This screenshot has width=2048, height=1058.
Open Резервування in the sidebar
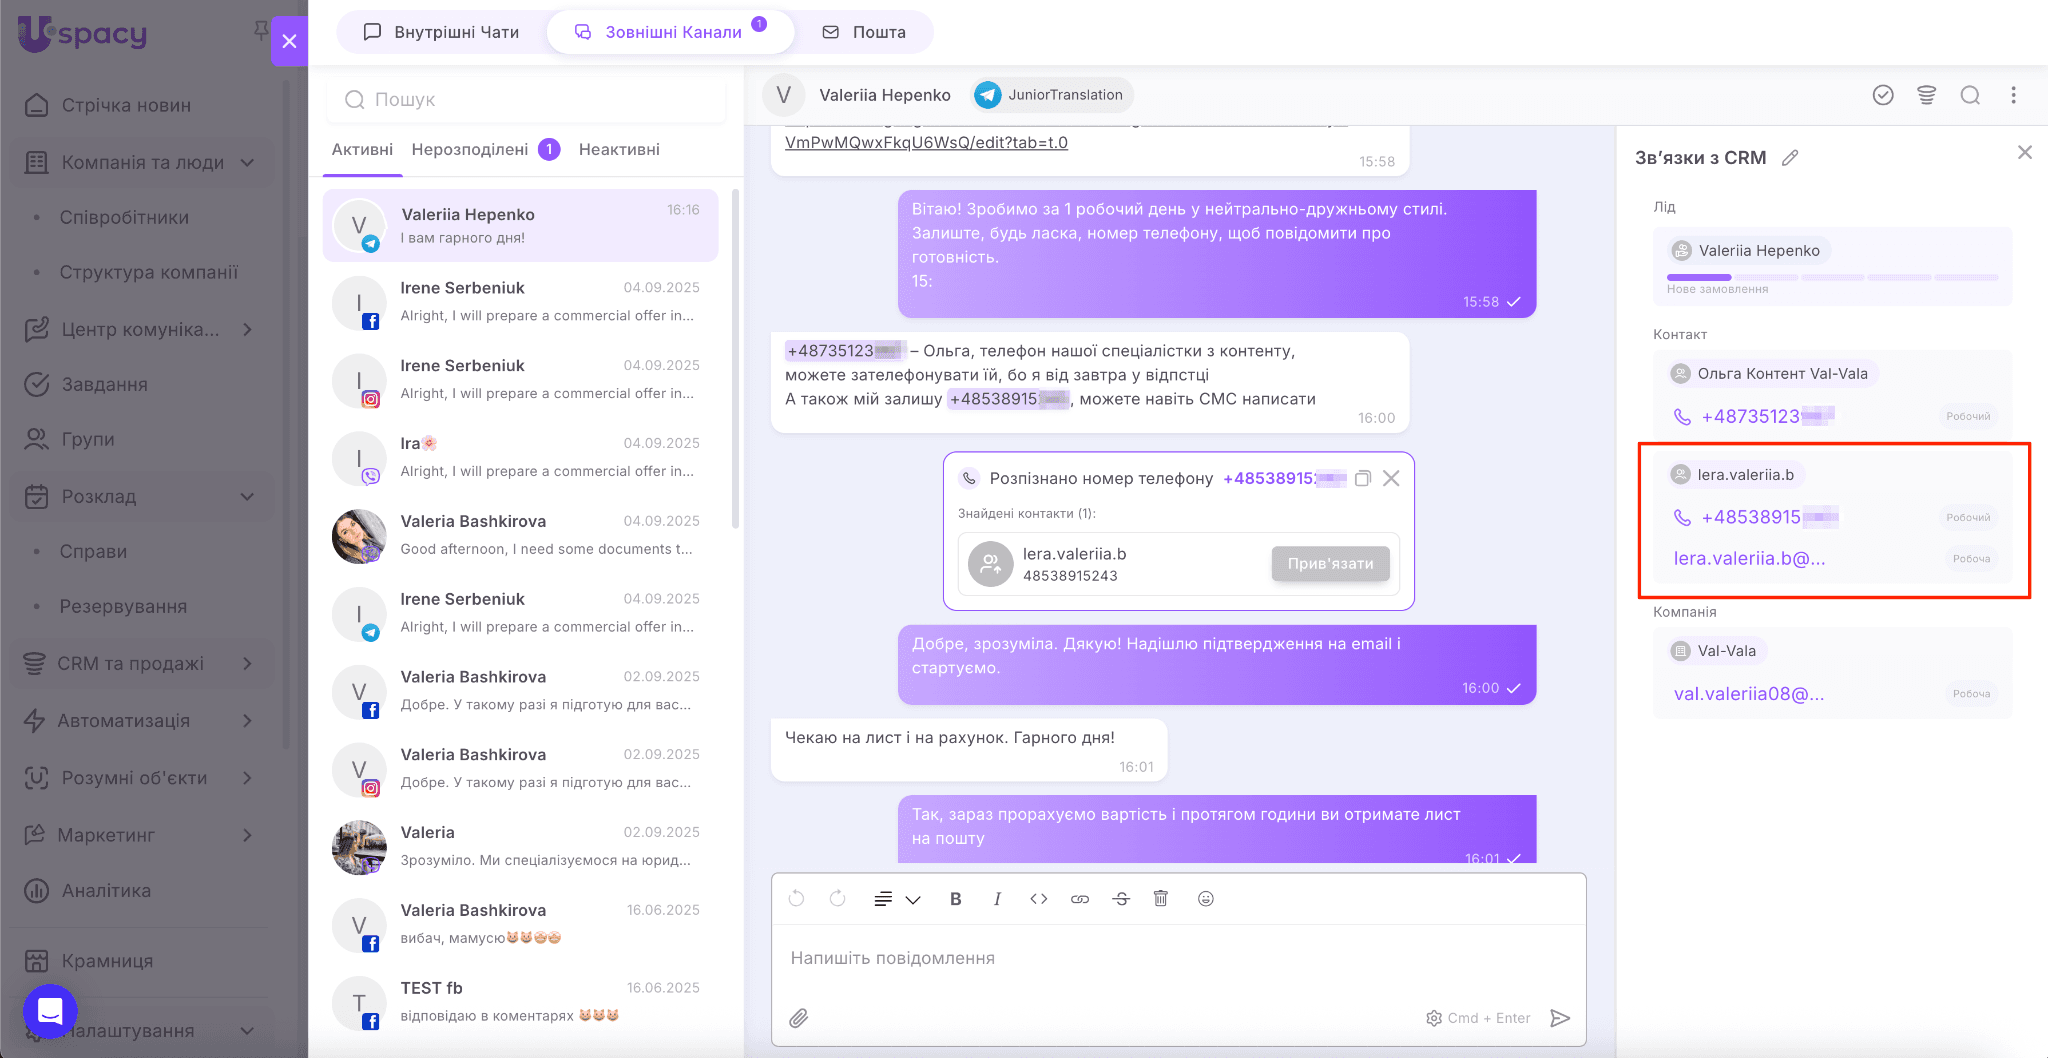(x=123, y=606)
